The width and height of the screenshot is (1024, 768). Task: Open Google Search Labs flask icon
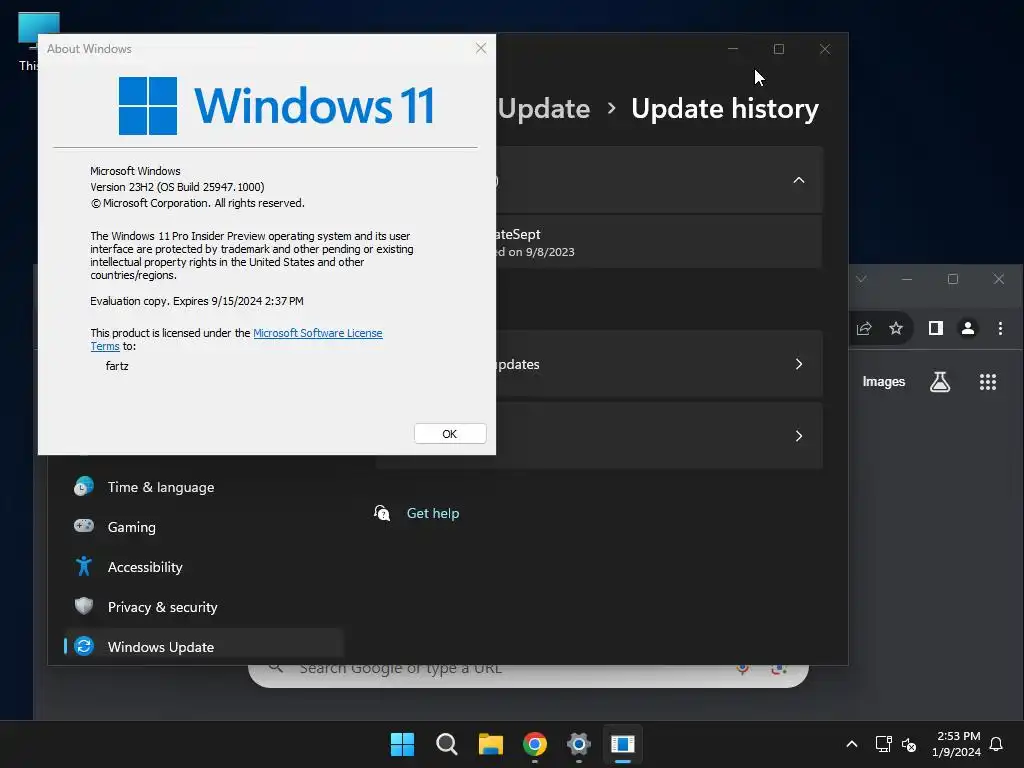[940, 382]
